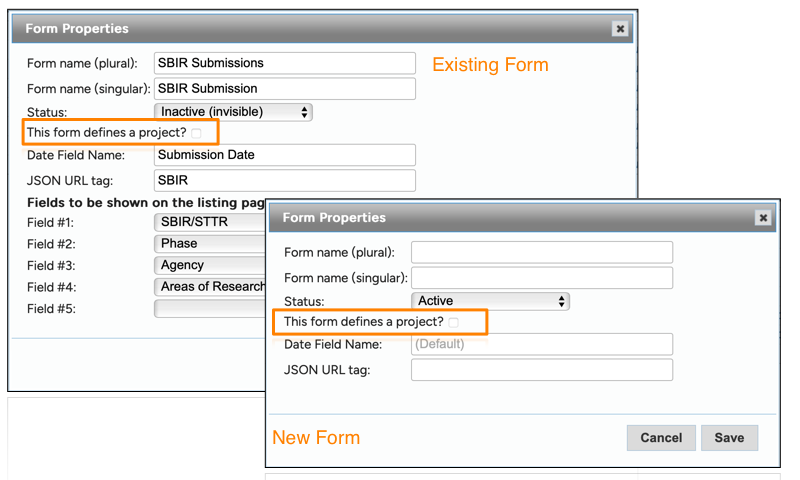
Task: Click the Save button
Action: 729,437
